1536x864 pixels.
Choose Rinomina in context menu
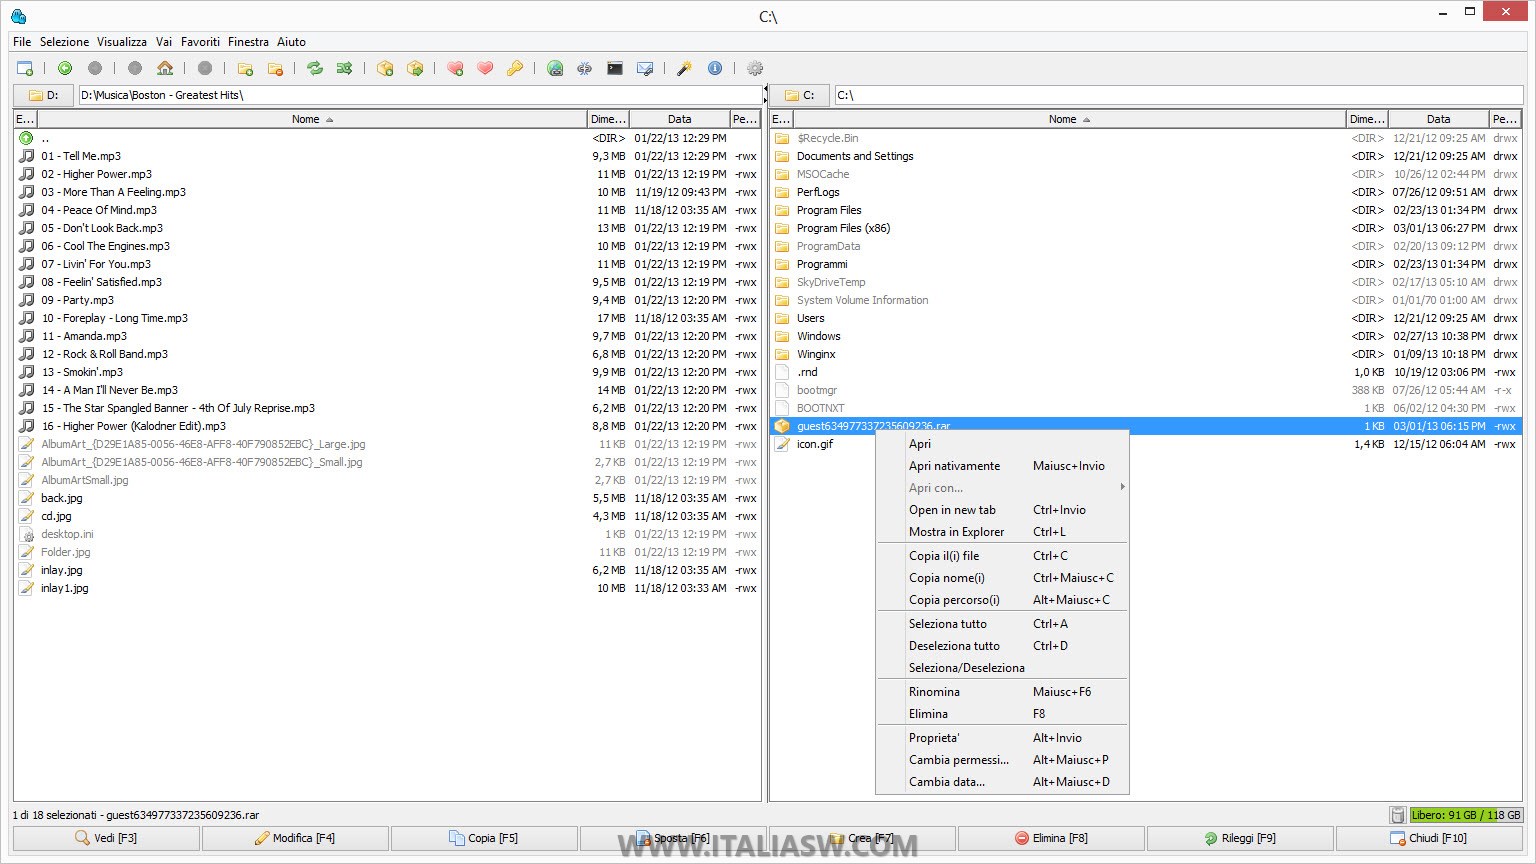pyautogui.click(x=1002, y=692)
